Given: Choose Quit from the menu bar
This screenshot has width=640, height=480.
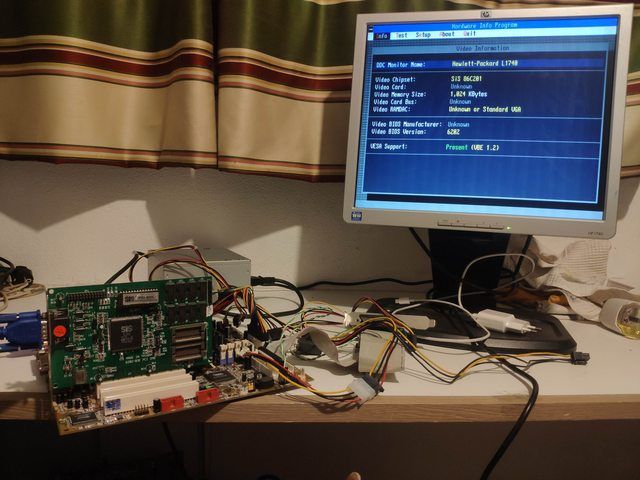Looking at the screenshot, I should (x=469, y=35).
